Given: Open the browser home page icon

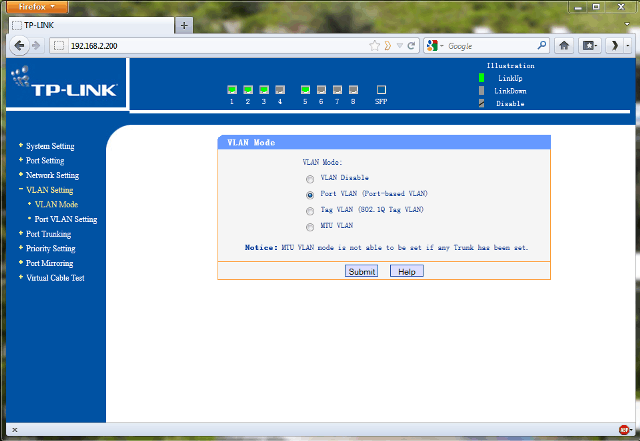Looking at the screenshot, I should tap(564, 45).
